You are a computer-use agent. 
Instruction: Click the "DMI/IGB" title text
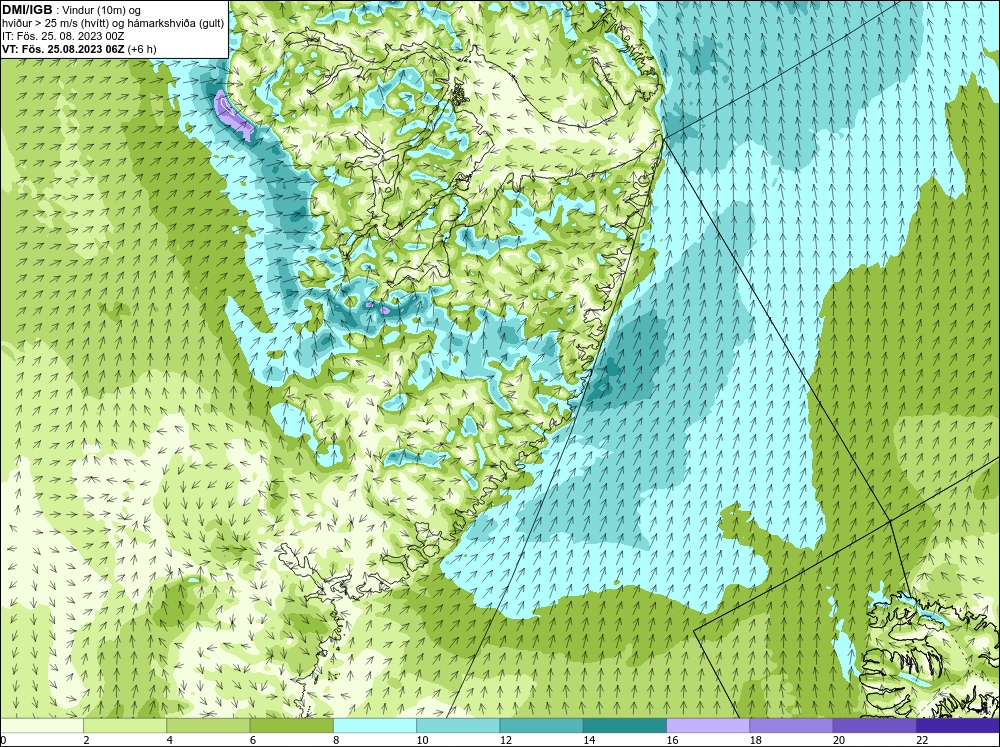coord(27,10)
